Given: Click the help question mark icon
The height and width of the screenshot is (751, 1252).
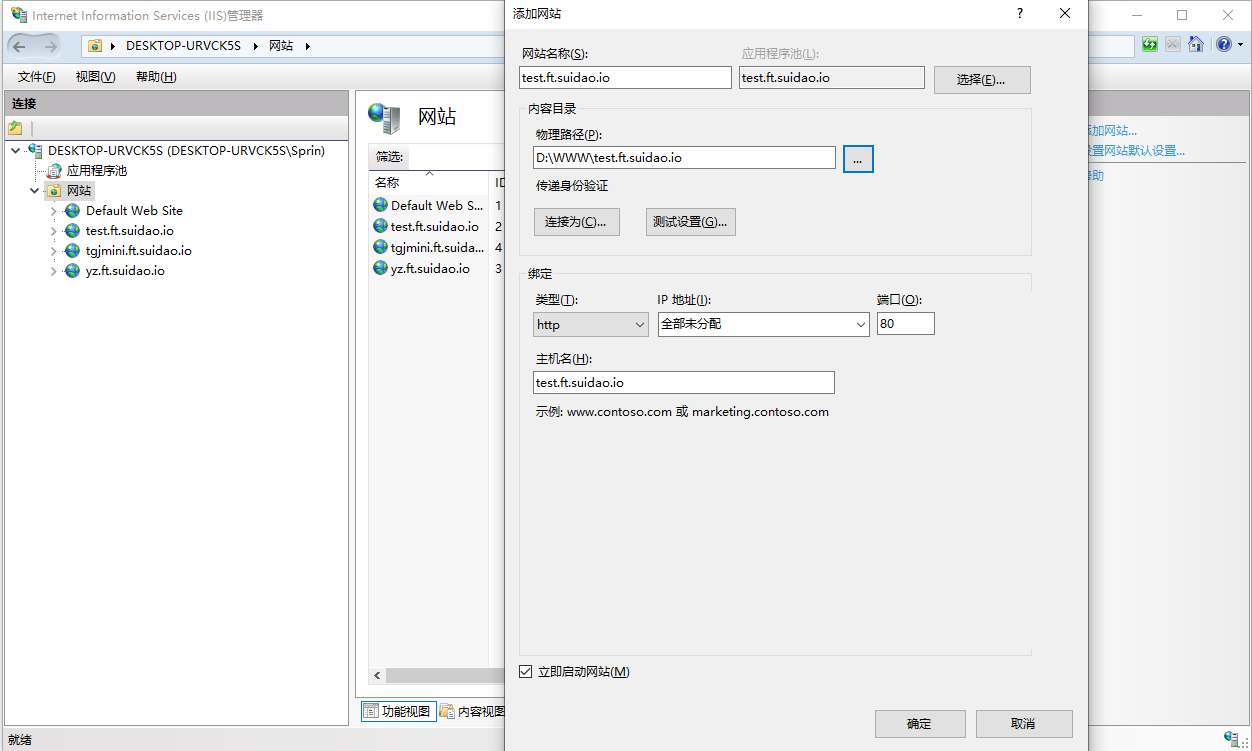Looking at the screenshot, I should [x=1224, y=45].
